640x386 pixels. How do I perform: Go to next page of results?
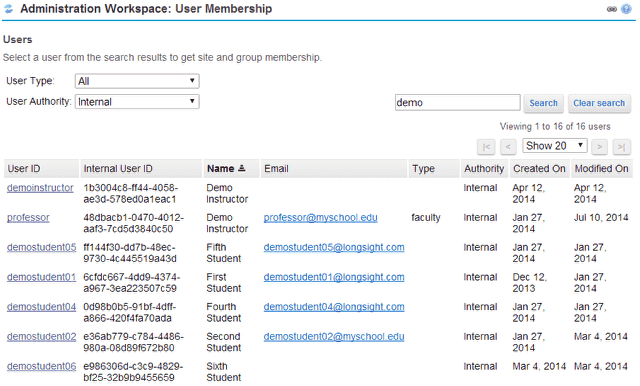click(599, 147)
